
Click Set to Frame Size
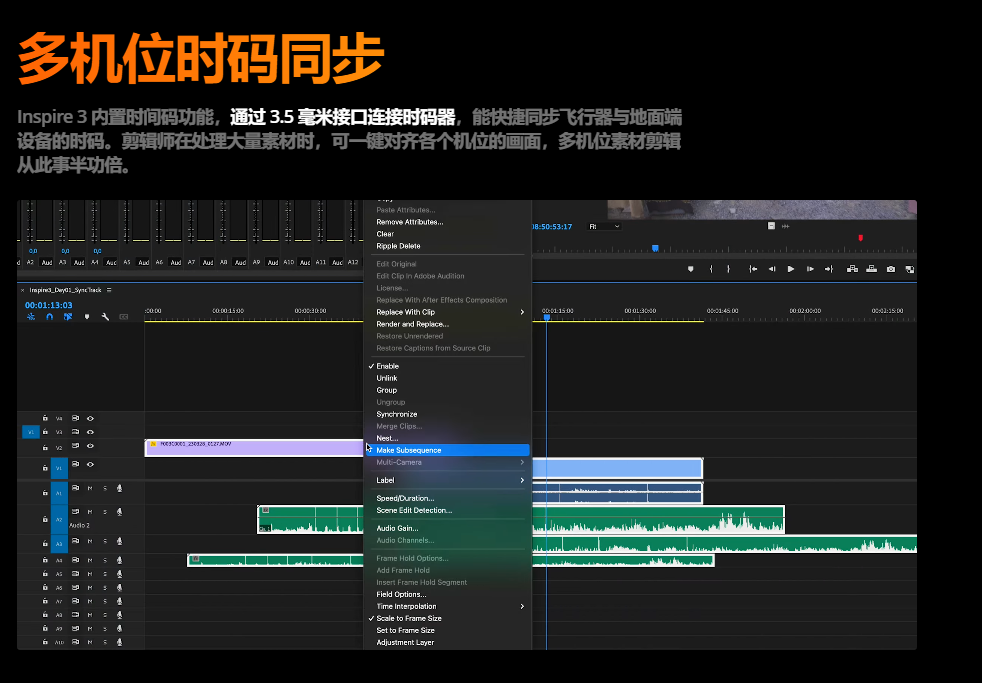447,630
